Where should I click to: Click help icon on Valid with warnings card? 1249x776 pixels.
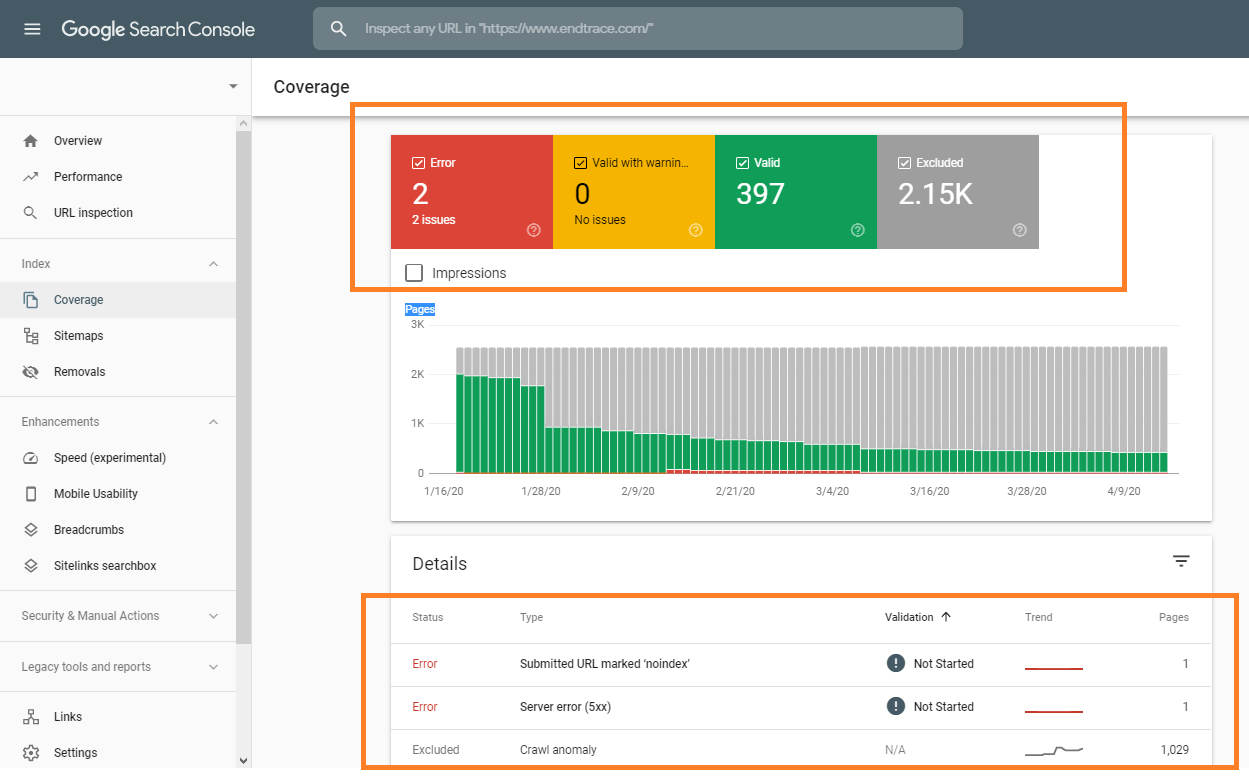tap(696, 230)
